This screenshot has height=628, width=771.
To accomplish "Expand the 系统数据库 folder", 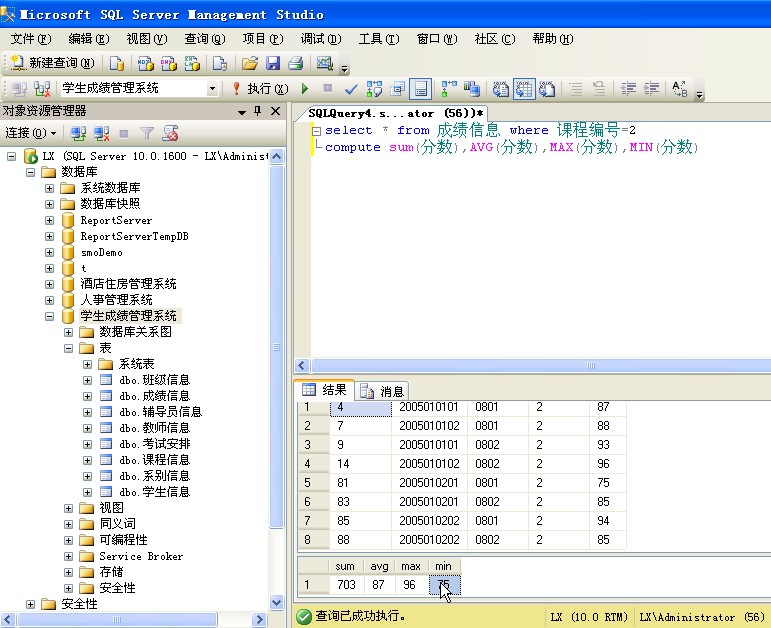I will [x=49, y=188].
